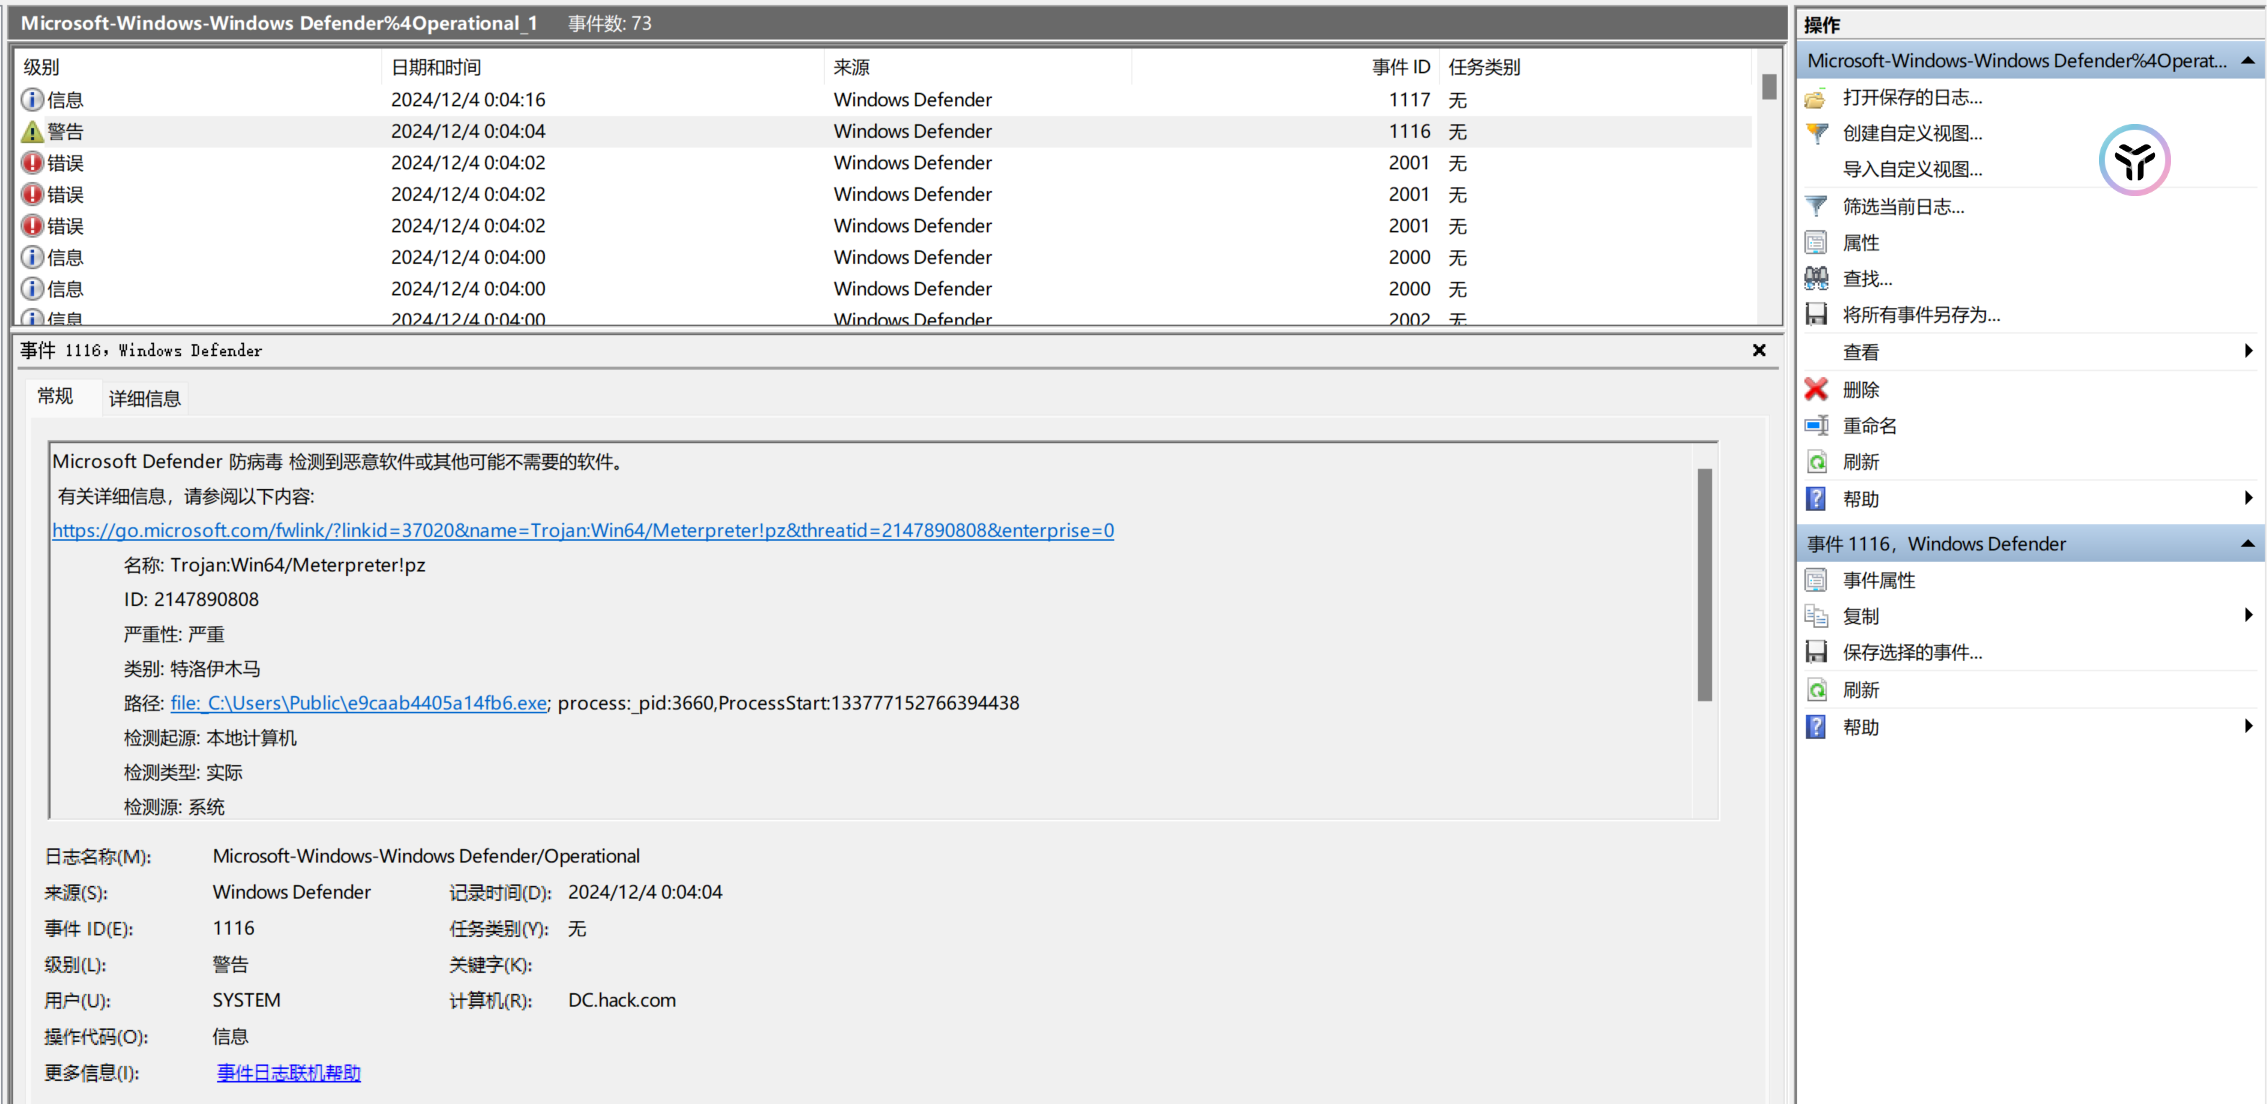Click the copy event icon
The image size is (2267, 1104).
pyautogui.click(x=1816, y=616)
